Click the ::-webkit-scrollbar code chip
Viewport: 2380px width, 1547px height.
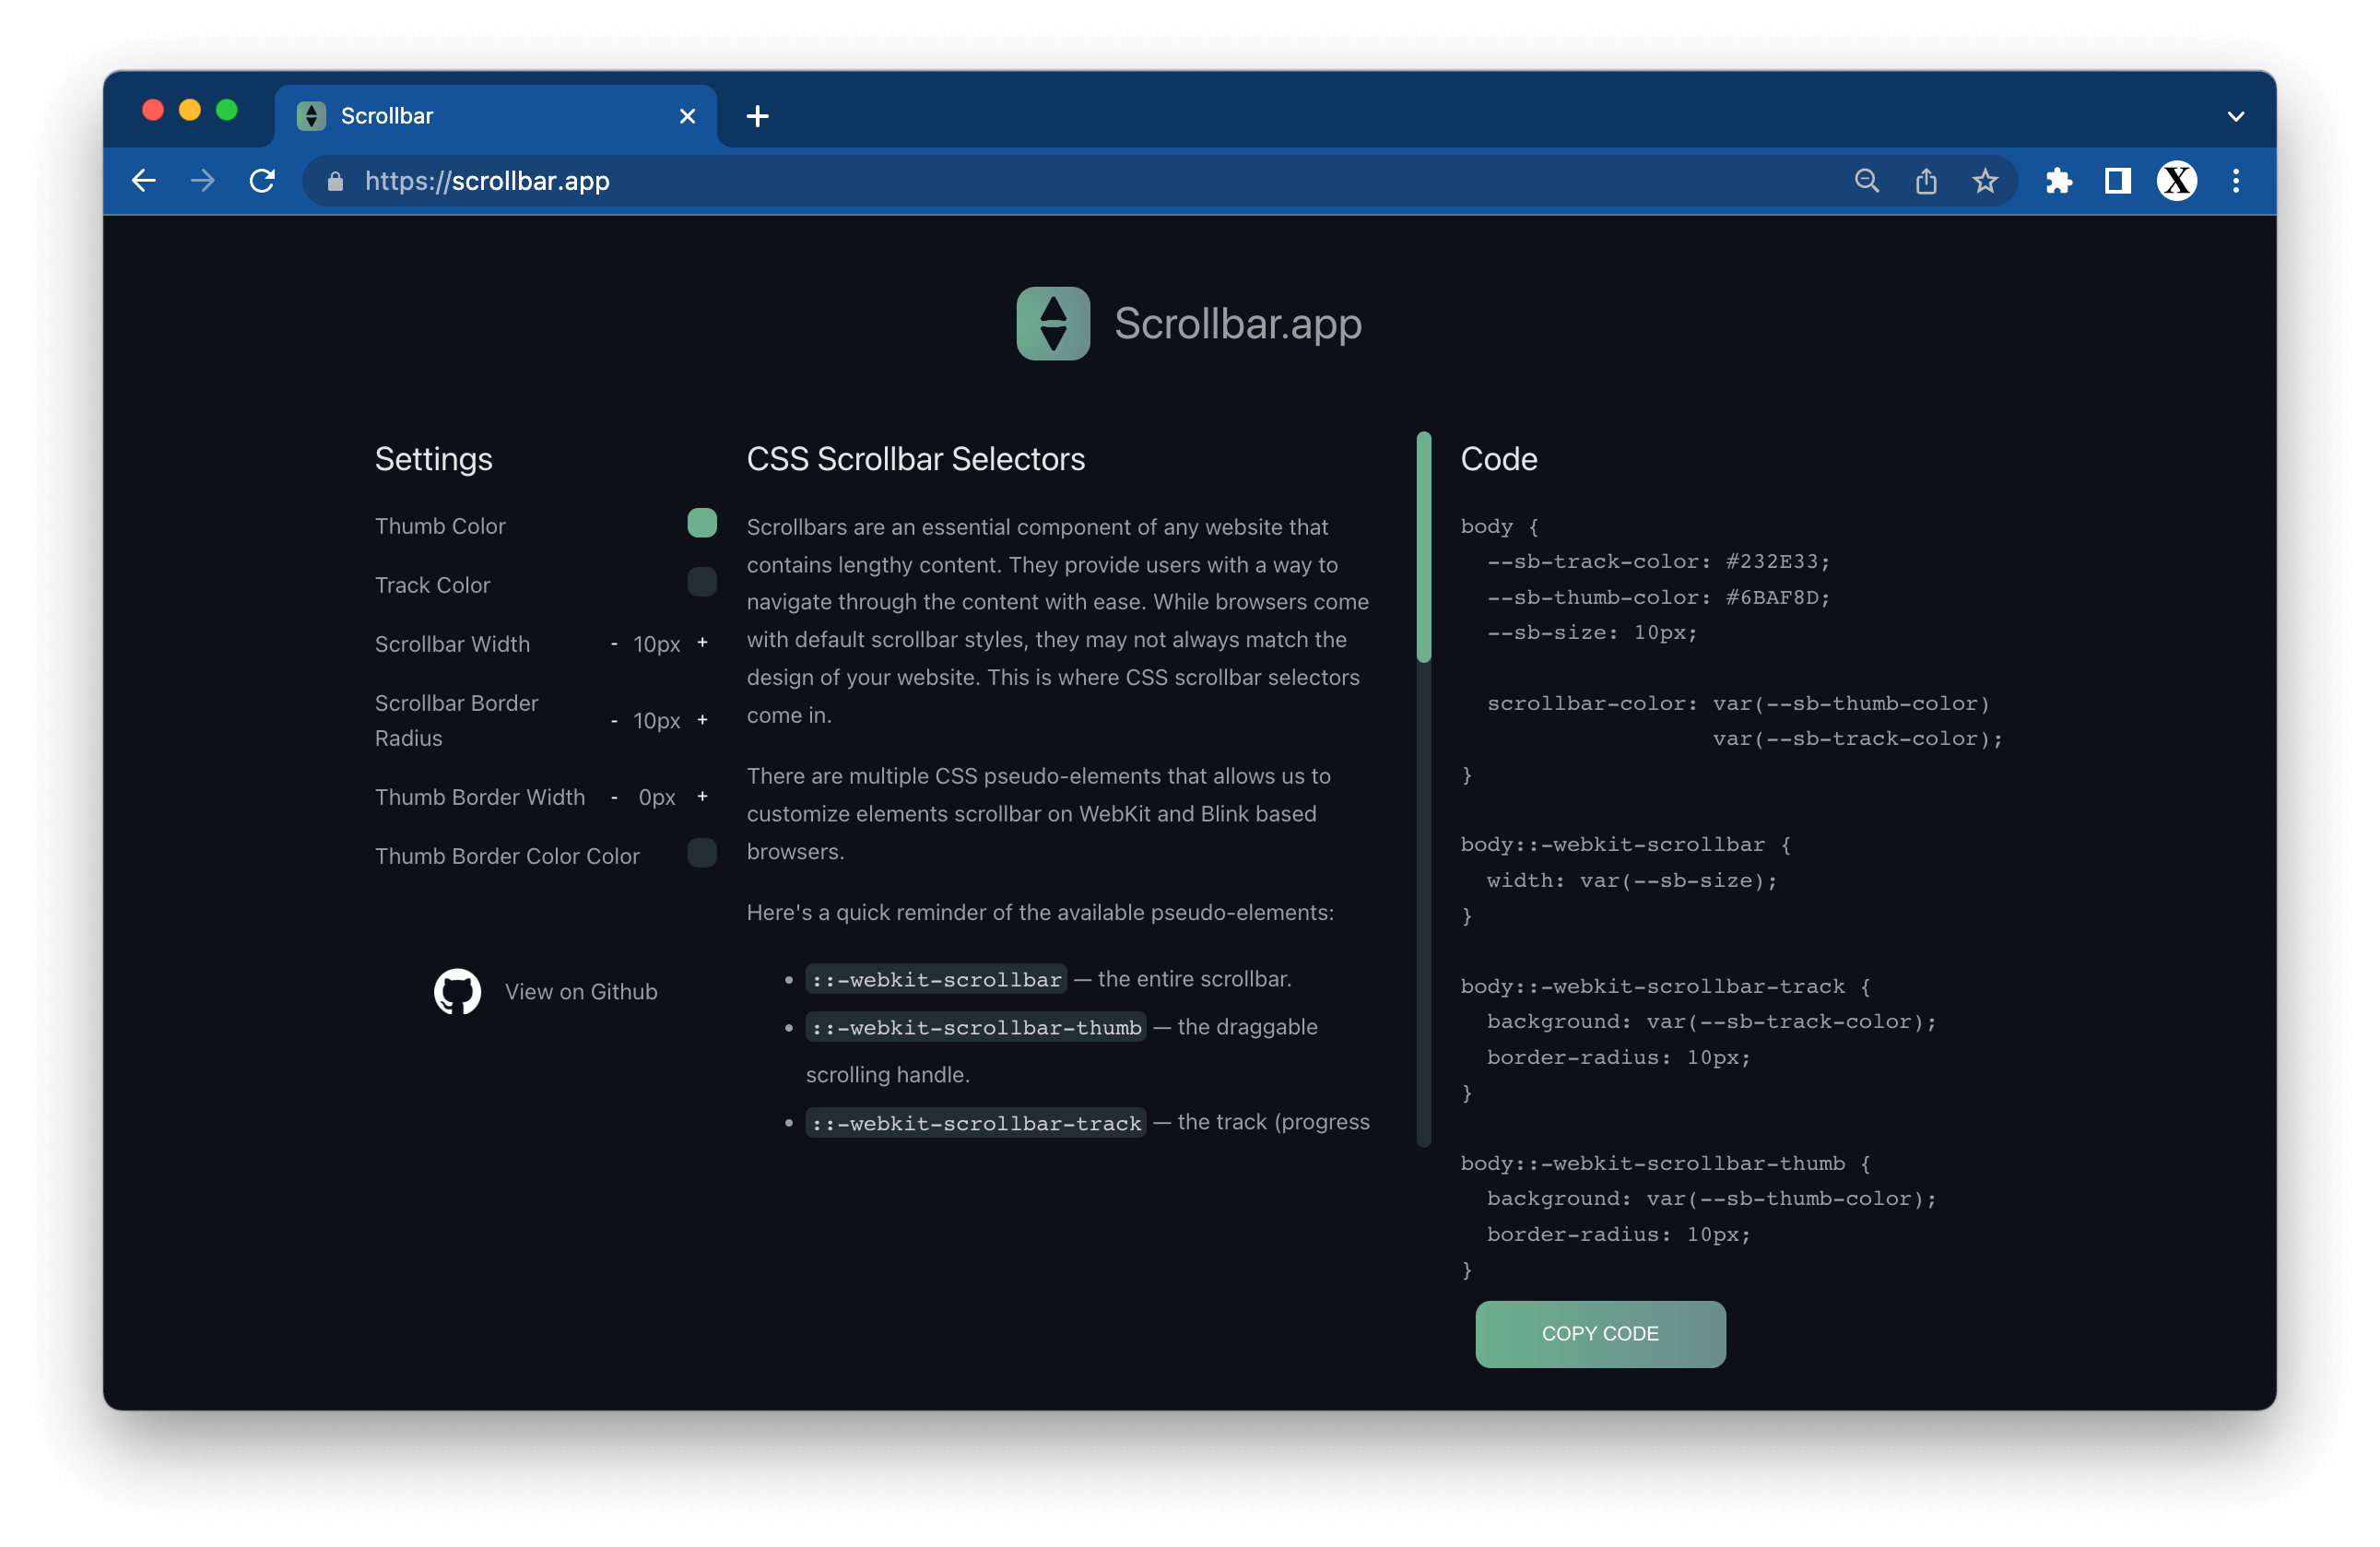936,979
